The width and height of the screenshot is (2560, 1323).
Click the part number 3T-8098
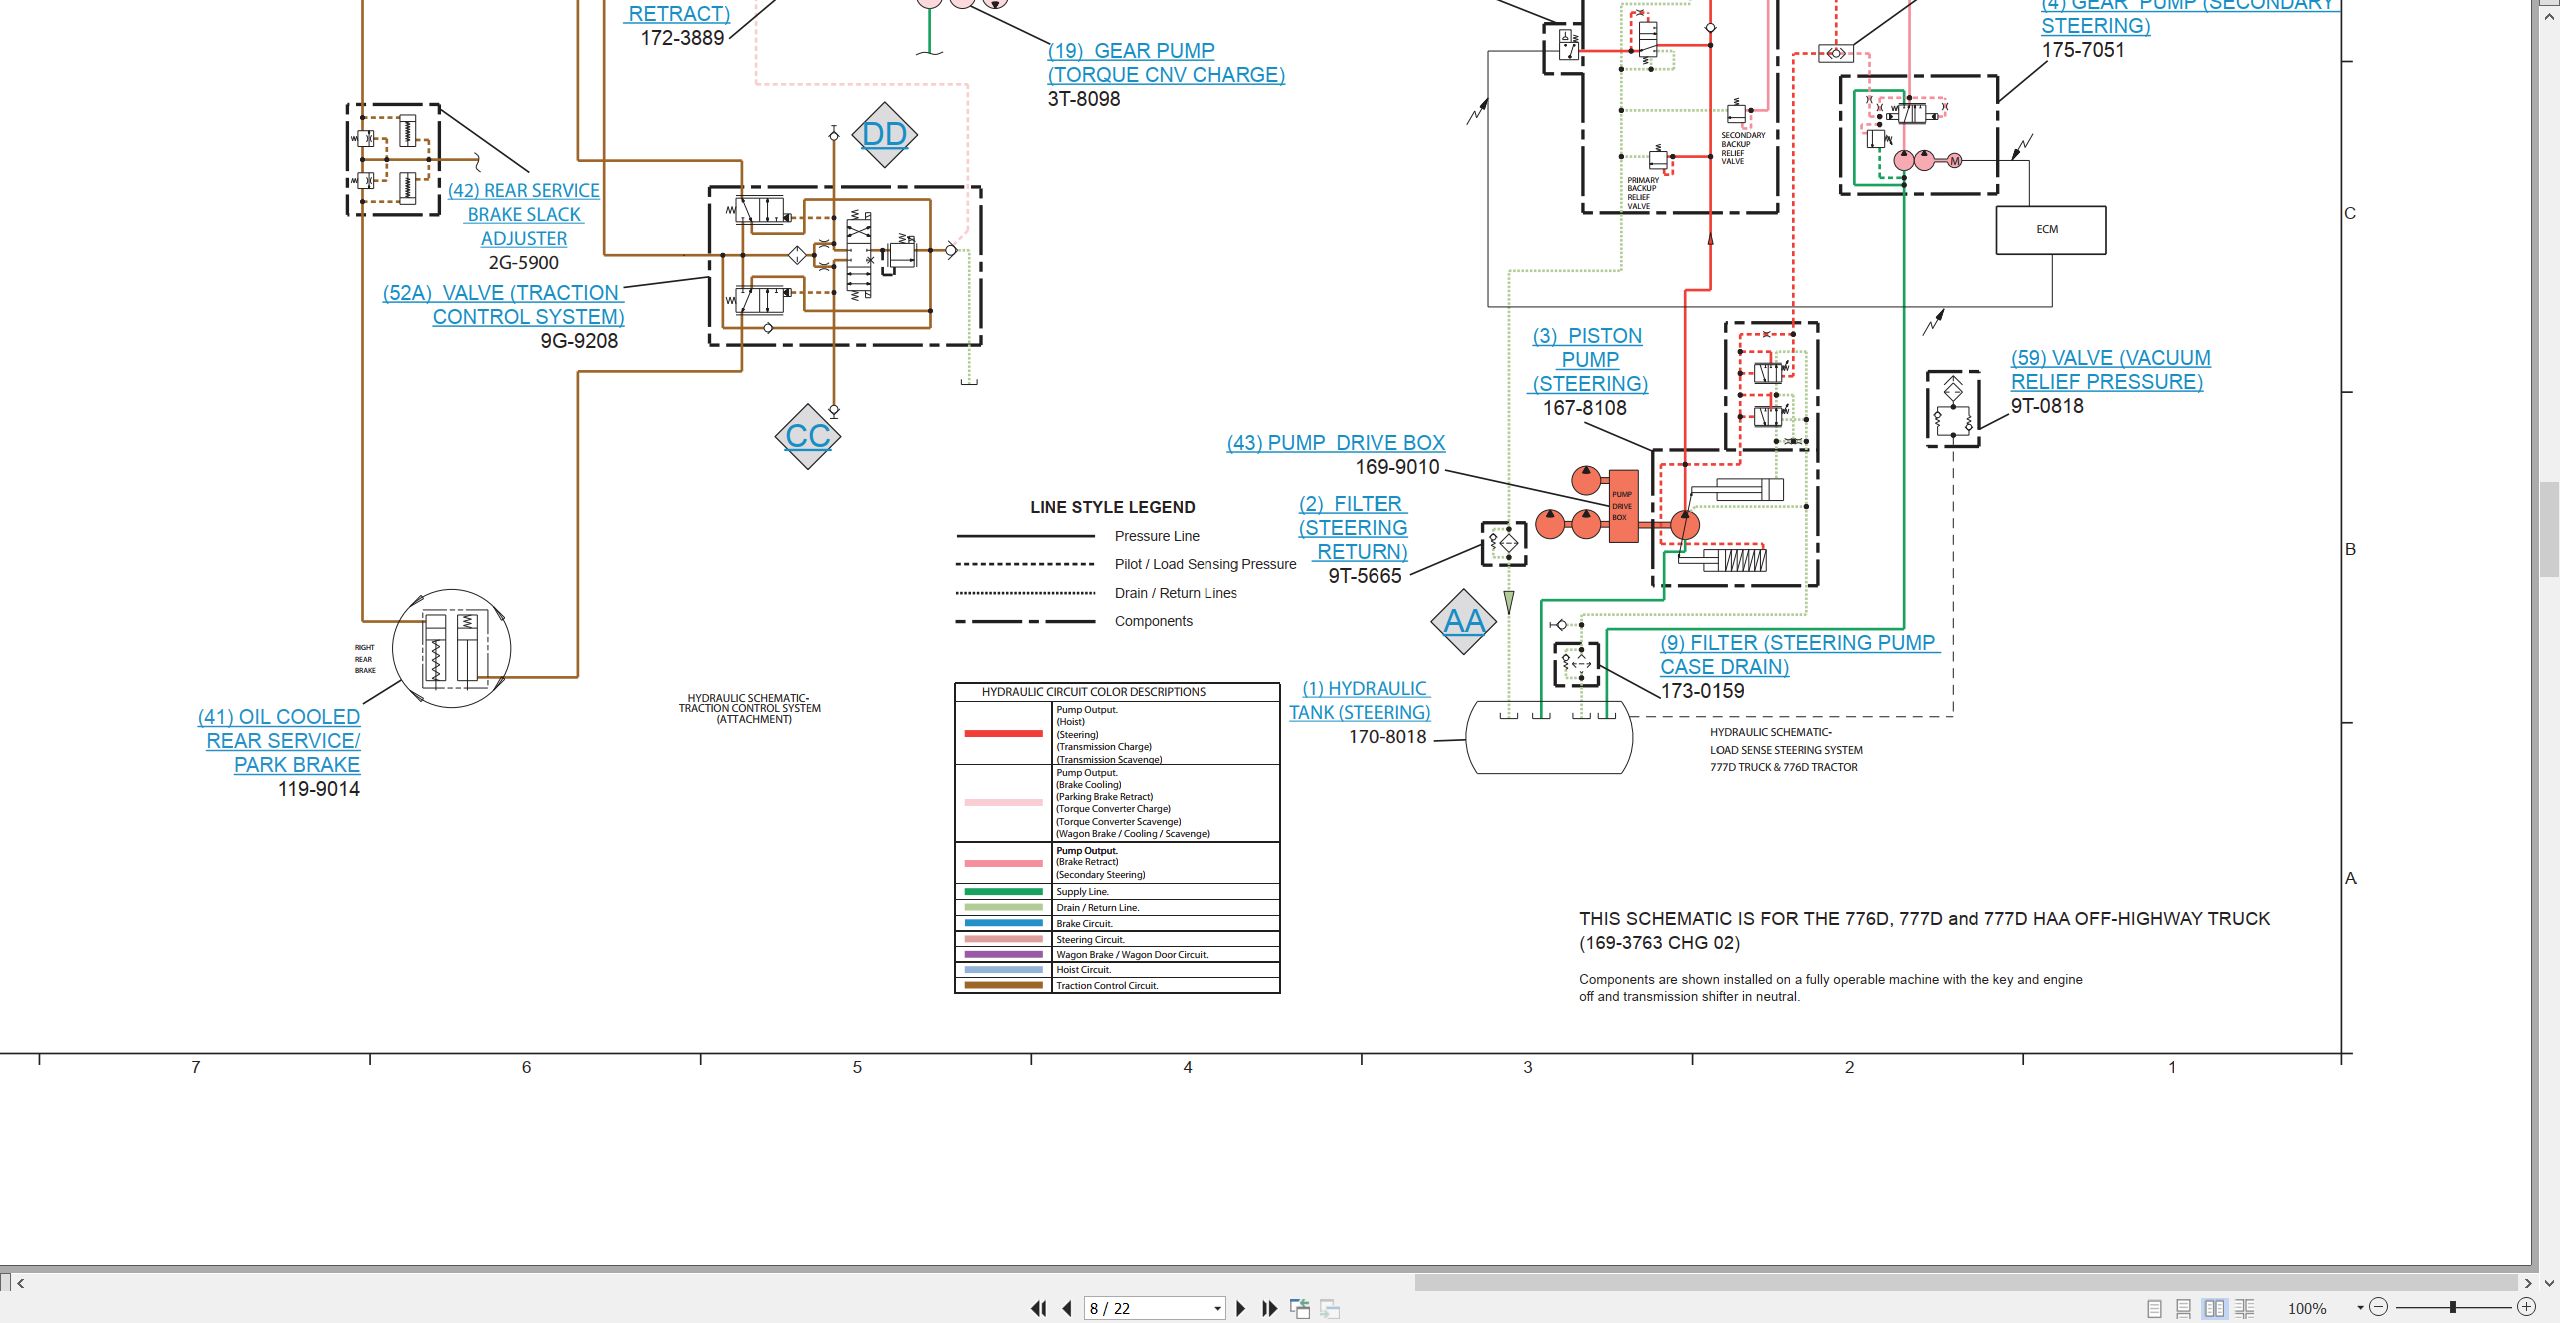click(x=1084, y=99)
